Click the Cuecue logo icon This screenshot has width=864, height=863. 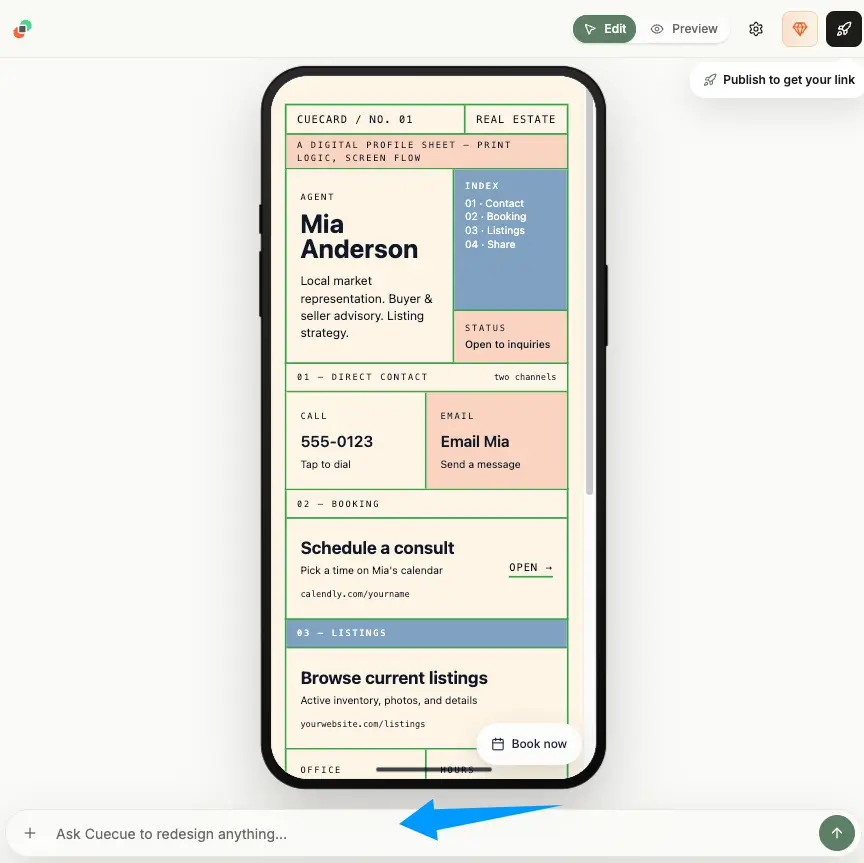click(23, 29)
